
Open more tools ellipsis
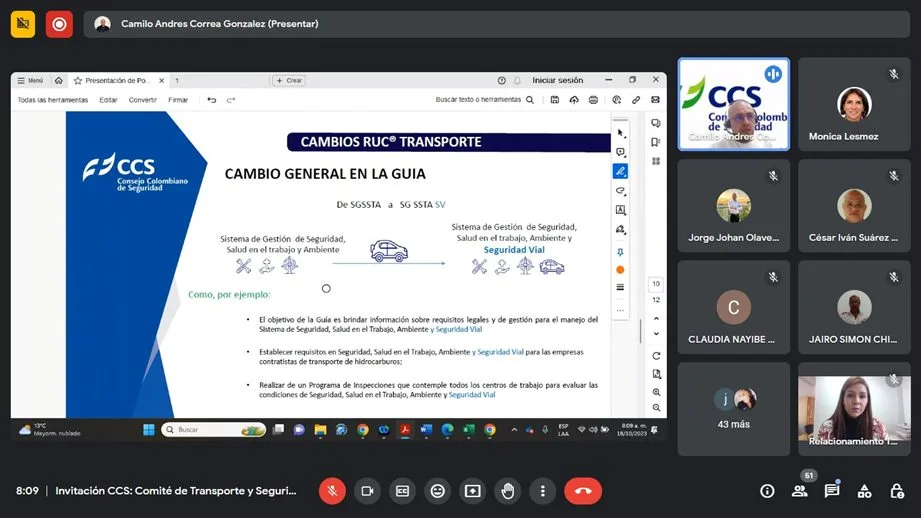(x=620, y=310)
